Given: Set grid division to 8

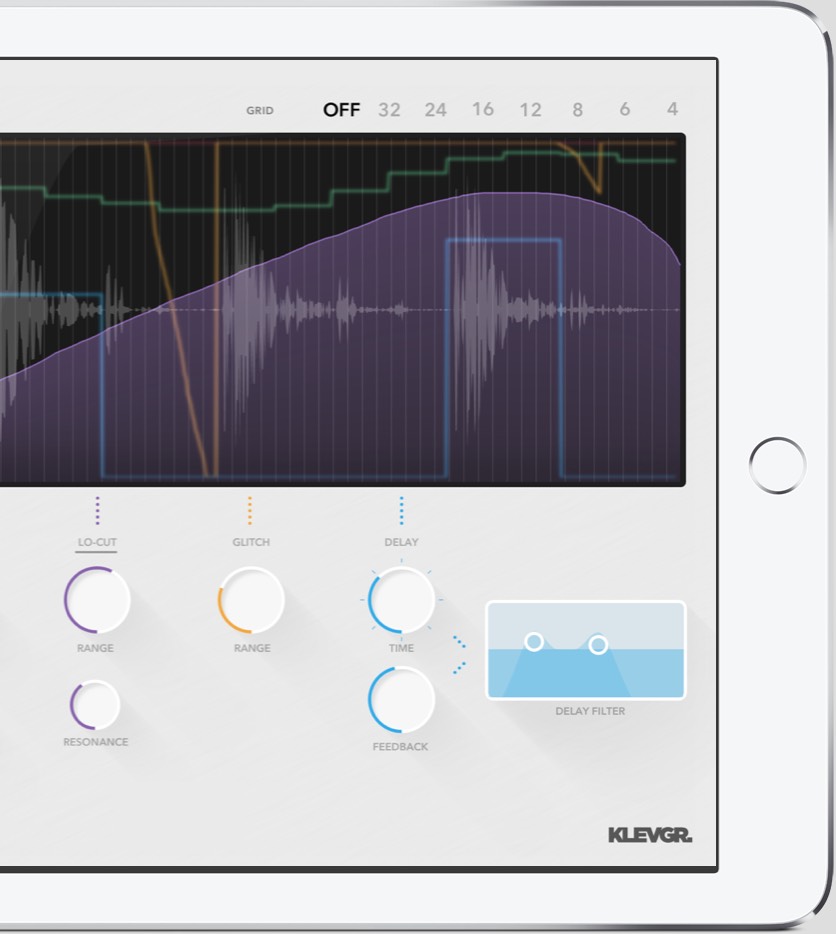Looking at the screenshot, I should [578, 109].
